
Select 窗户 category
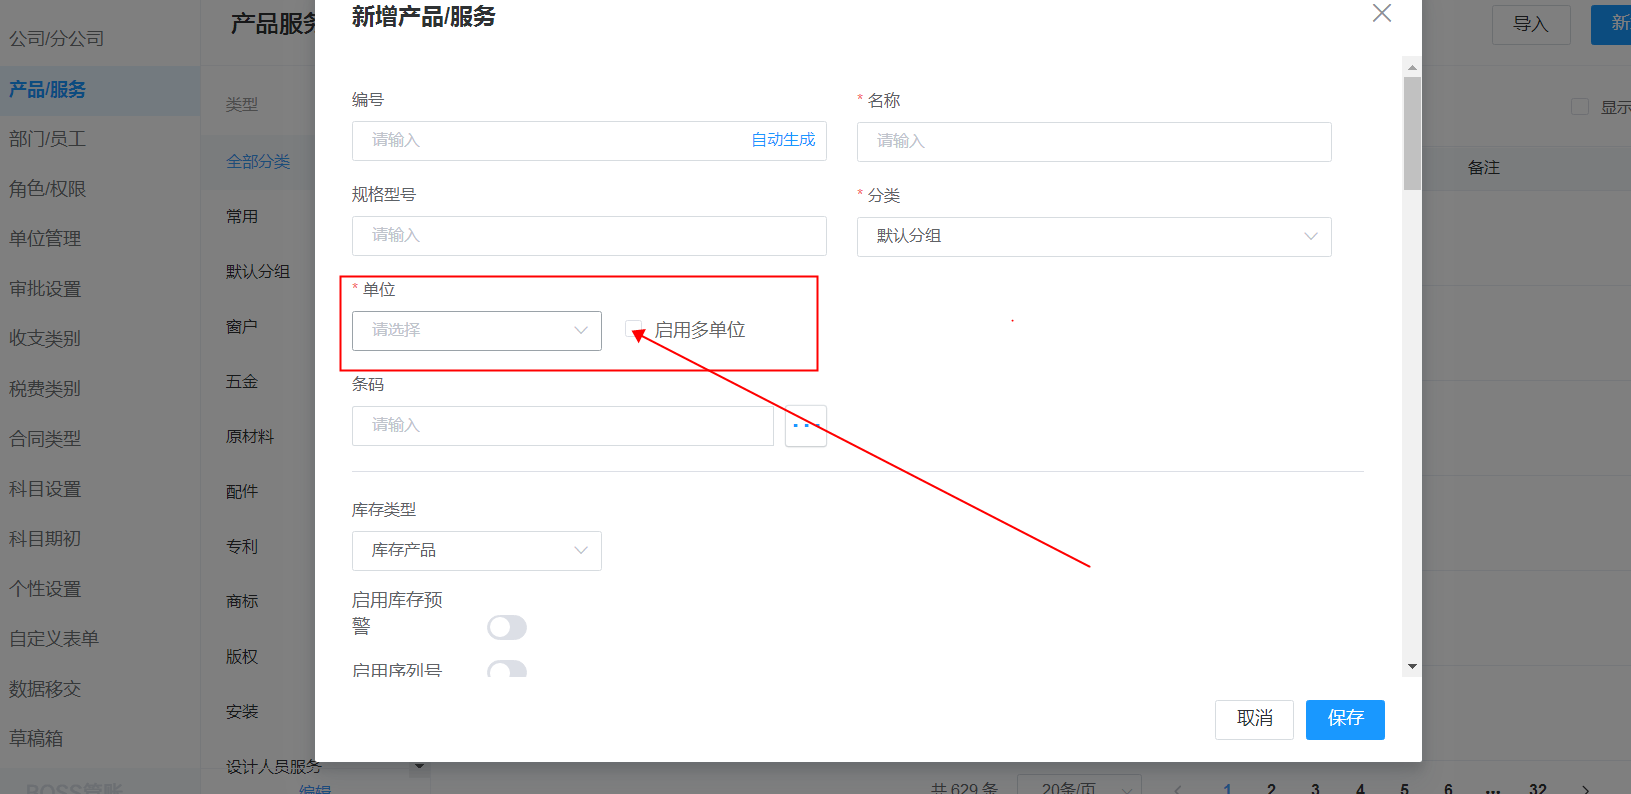(x=242, y=327)
